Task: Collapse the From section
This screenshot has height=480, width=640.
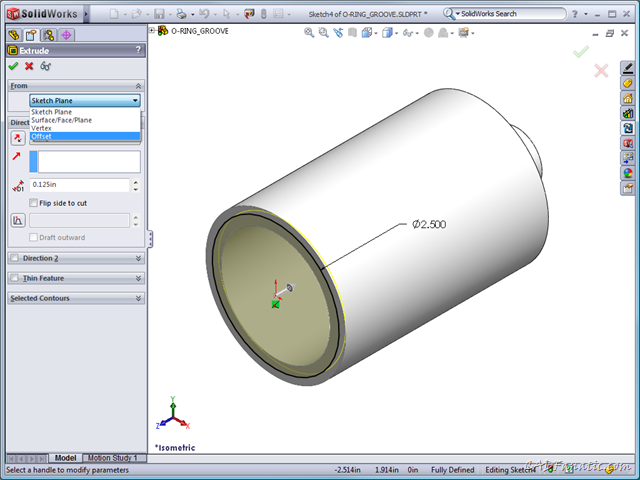Action: 138,86
